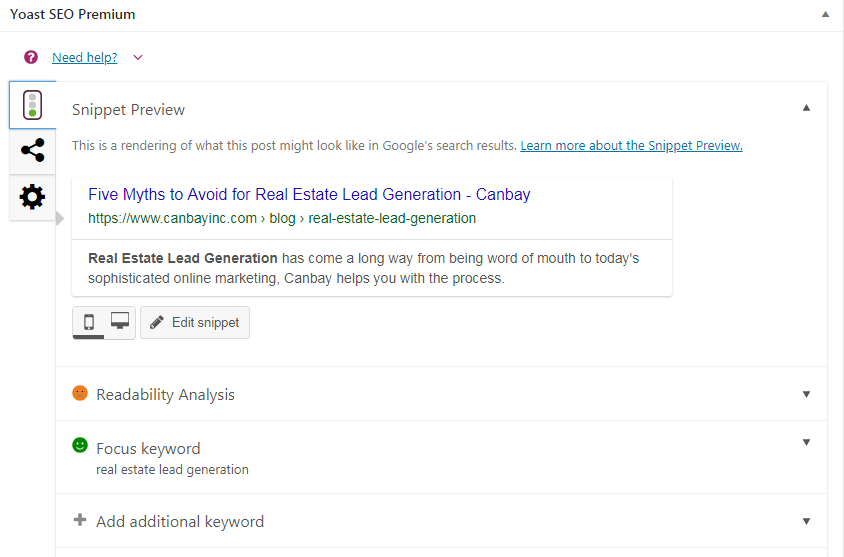This screenshot has height=557, width=844.
Task: Click the snippet title Five Myths to Avoid
Action: (x=309, y=194)
